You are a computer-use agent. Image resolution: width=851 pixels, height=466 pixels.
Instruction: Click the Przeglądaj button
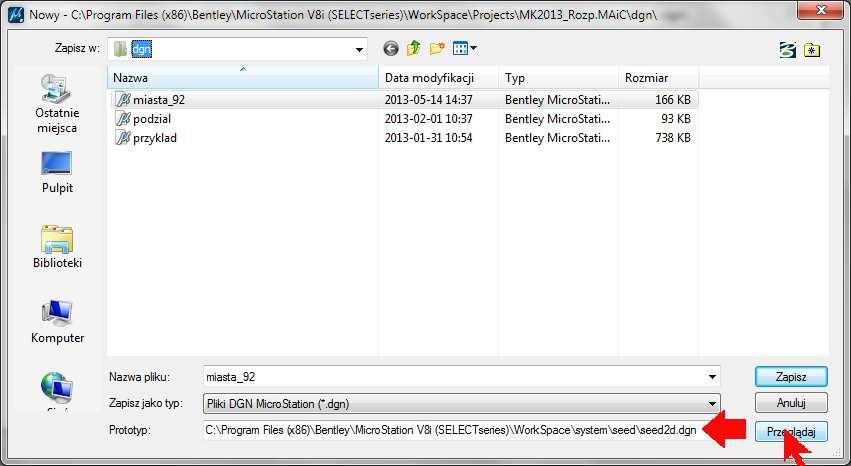coord(791,432)
